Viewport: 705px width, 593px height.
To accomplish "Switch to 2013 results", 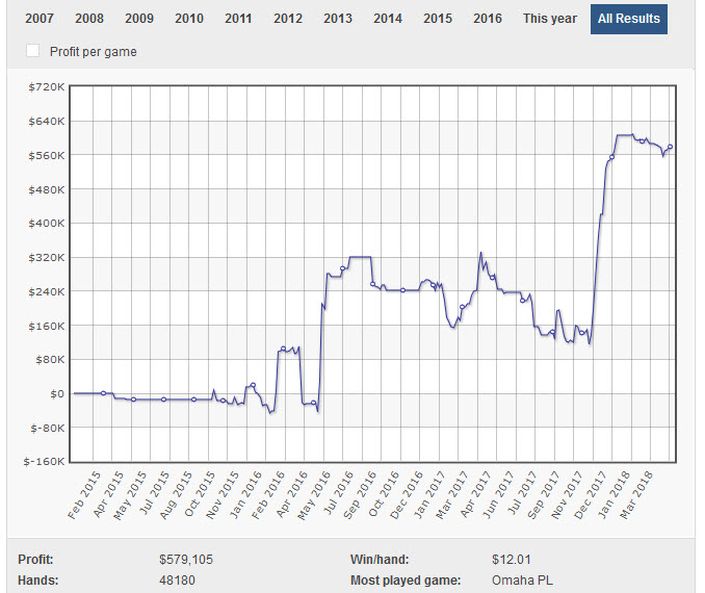I will pos(338,18).
